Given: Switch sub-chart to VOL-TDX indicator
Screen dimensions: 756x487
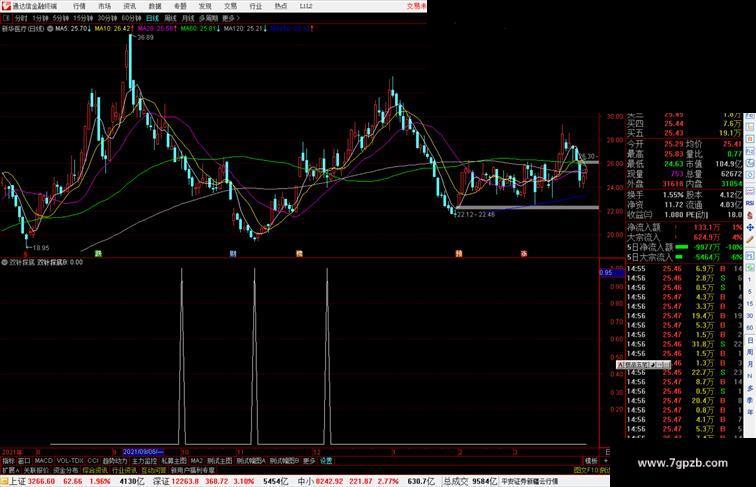Looking at the screenshot, I should pyautogui.click(x=70, y=461).
